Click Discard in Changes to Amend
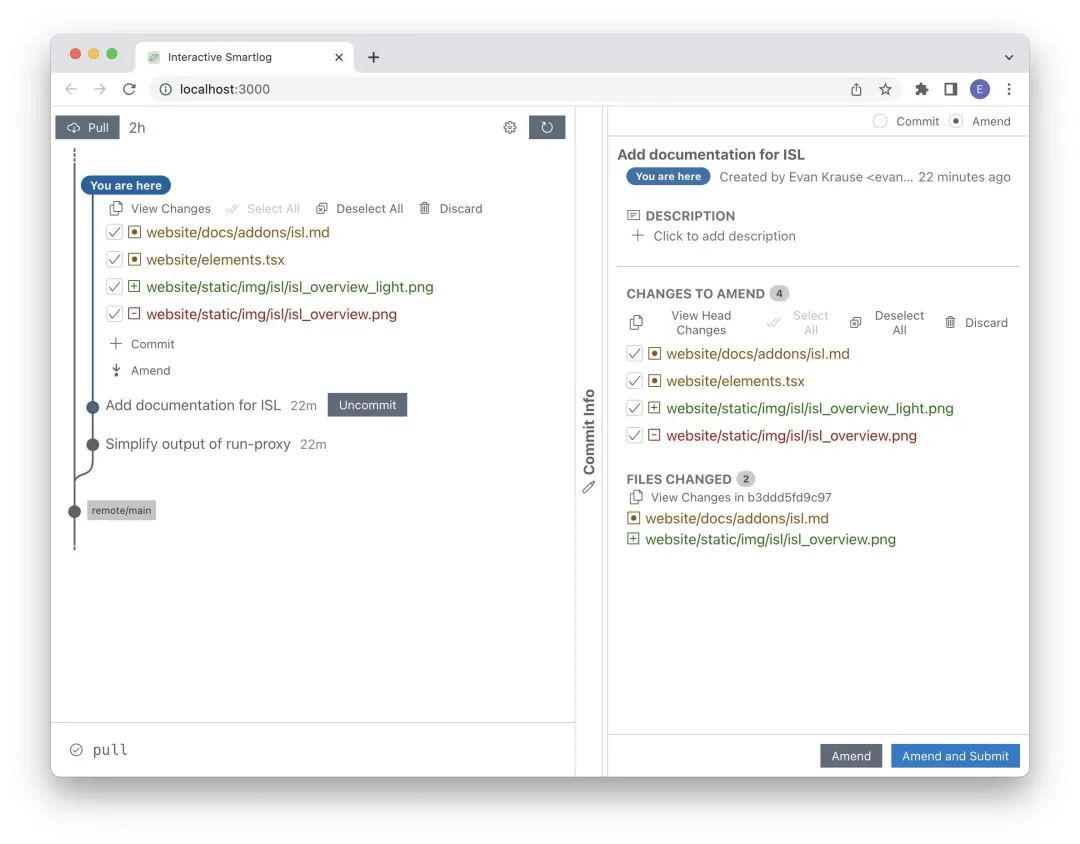 [x=976, y=322]
